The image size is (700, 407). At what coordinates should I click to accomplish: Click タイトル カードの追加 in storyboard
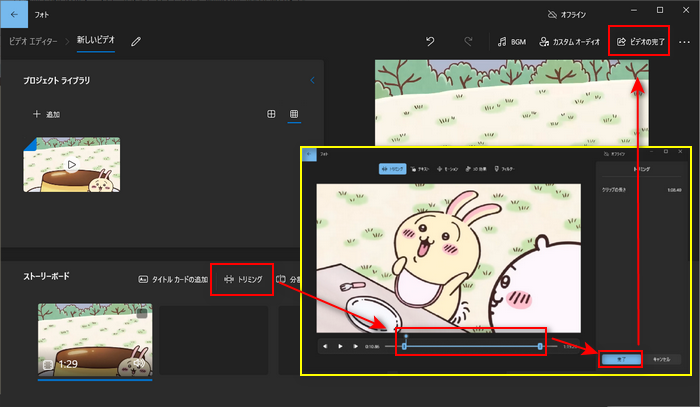173,279
